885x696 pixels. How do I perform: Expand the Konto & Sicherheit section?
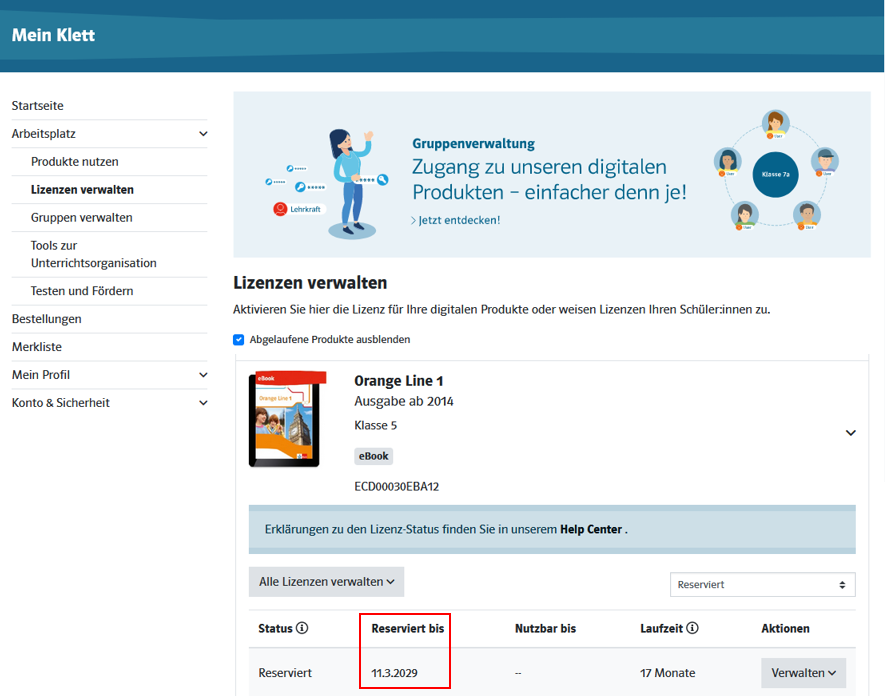[x=203, y=403]
